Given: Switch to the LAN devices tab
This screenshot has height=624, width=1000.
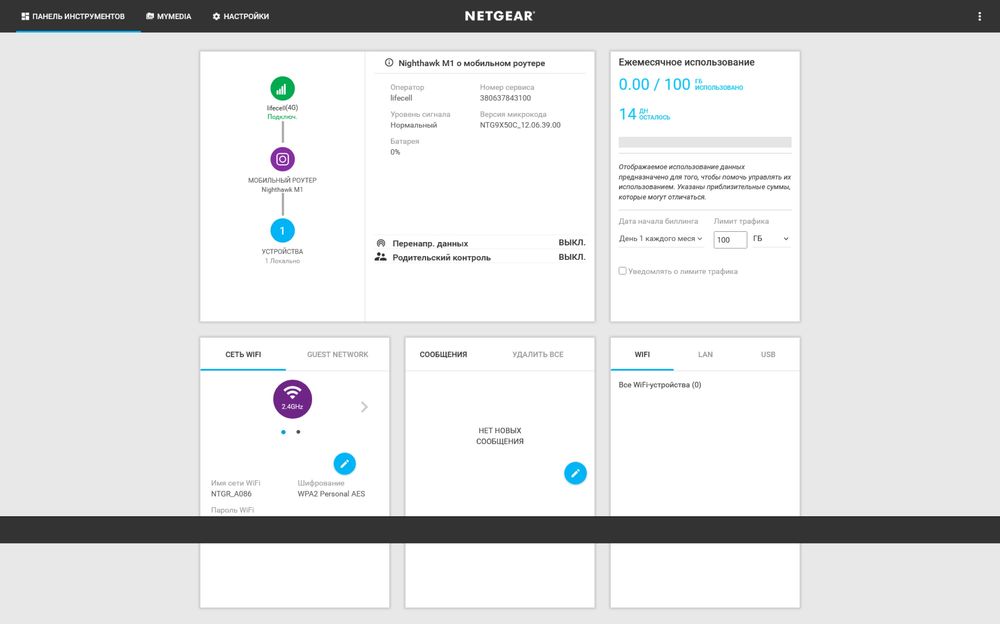Looking at the screenshot, I should pos(705,355).
